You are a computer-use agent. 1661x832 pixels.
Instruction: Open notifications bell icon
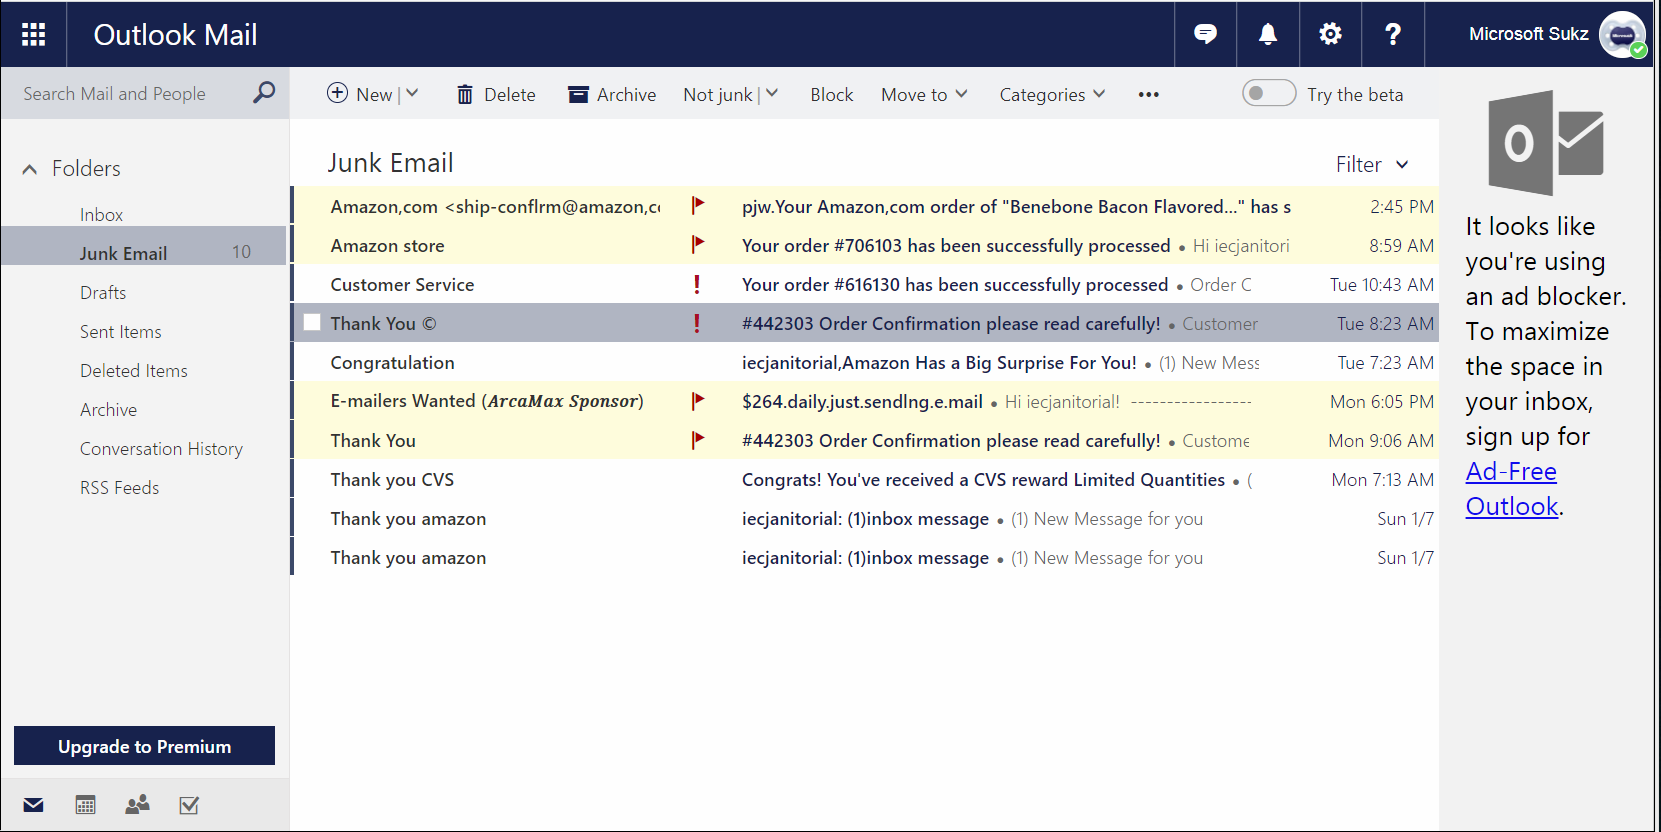coord(1268,34)
